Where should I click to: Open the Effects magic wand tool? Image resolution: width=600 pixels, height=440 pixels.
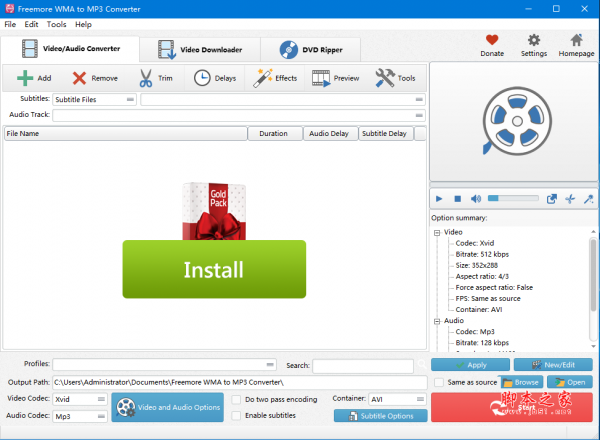[x=275, y=78]
